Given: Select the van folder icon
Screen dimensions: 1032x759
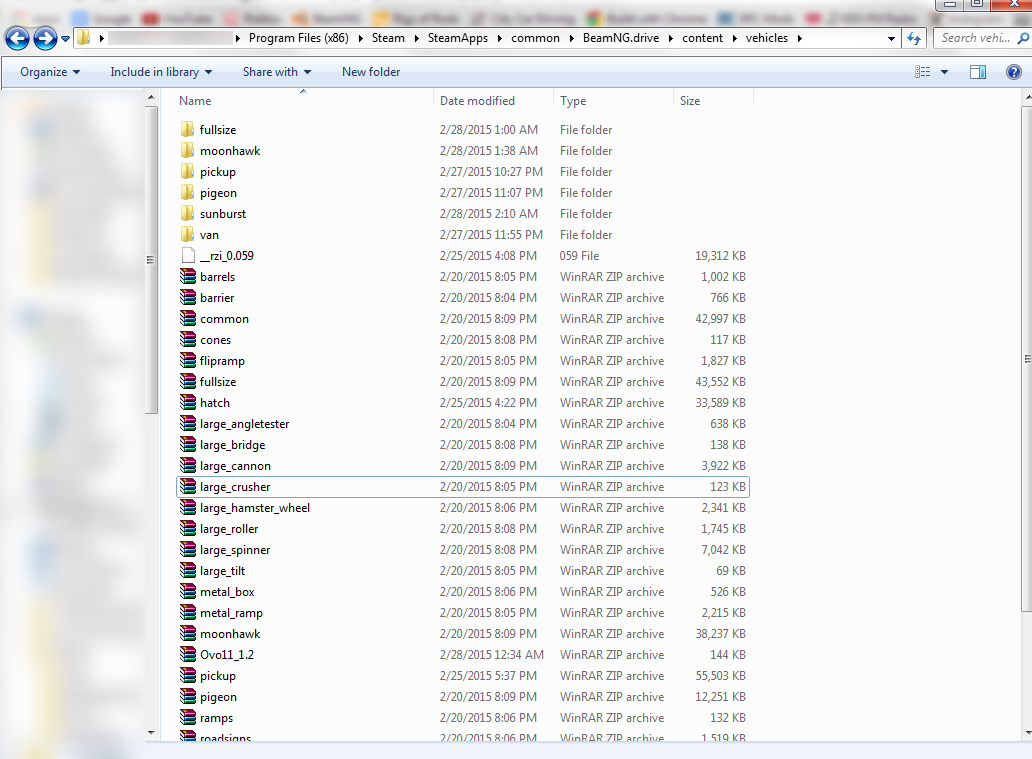Looking at the screenshot, I should tap(188, 234).
